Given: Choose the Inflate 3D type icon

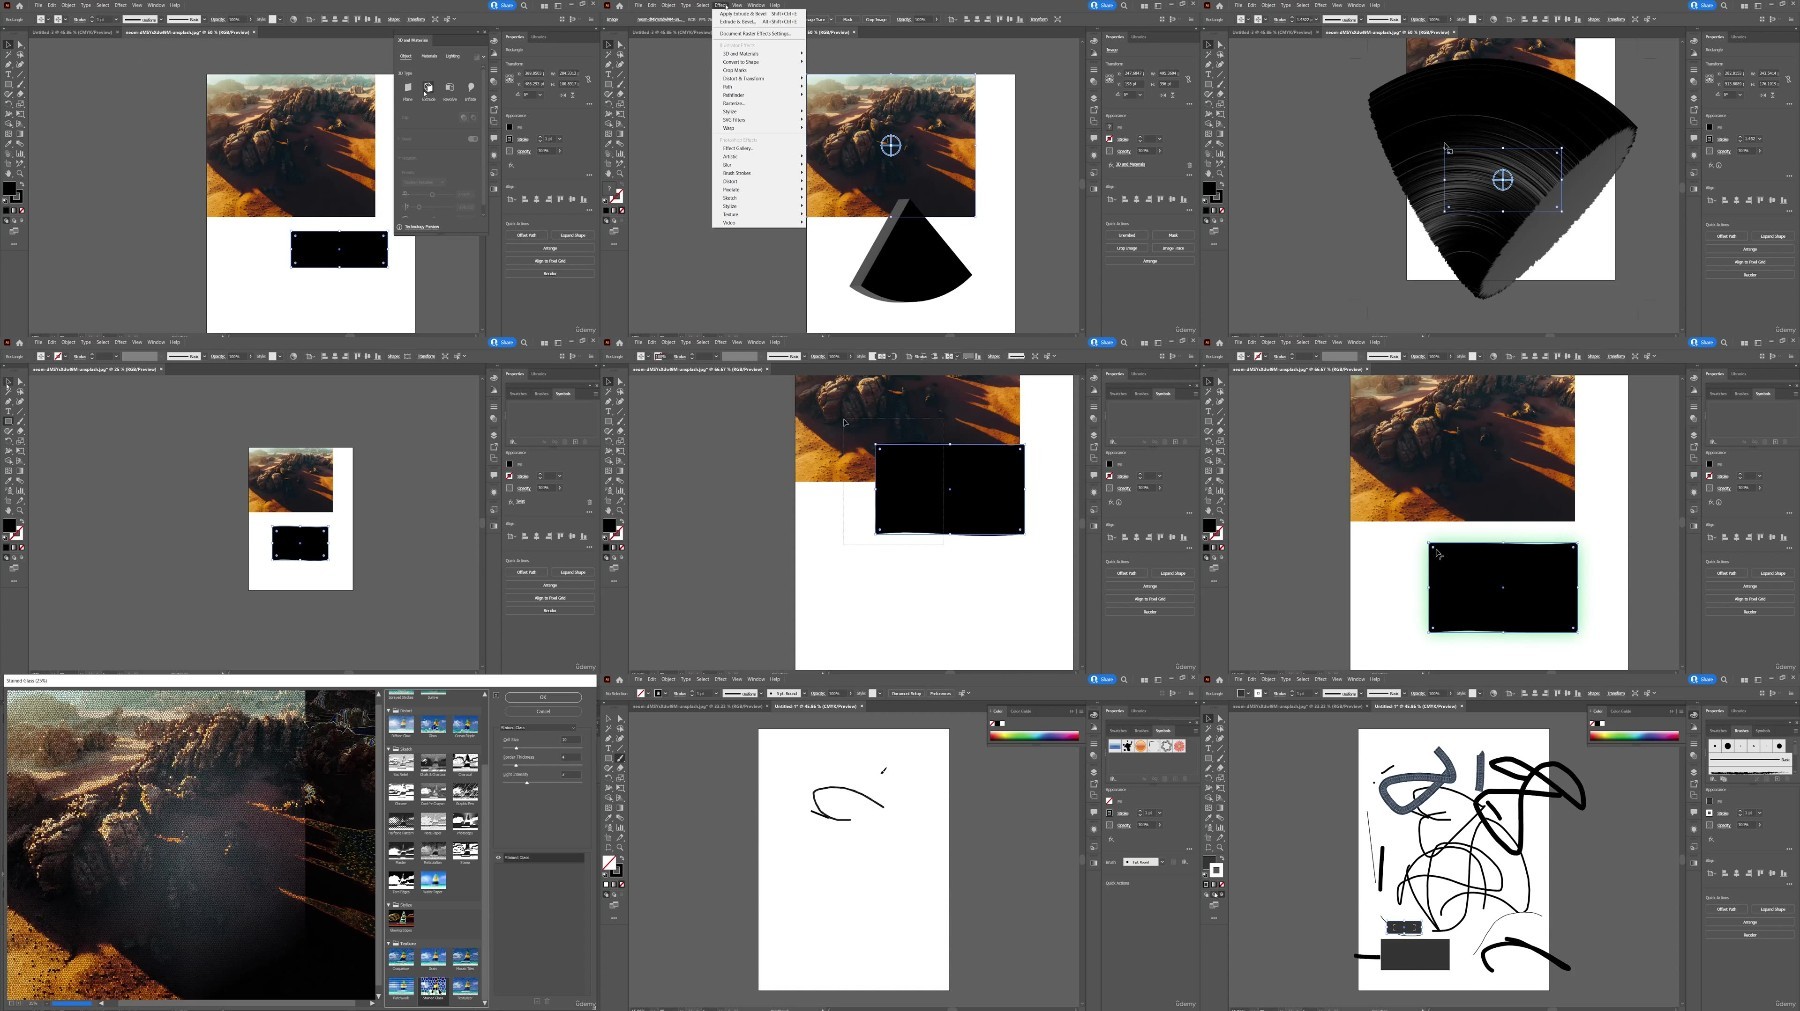Looking at the screenshot, I should [x=470, y=89].
